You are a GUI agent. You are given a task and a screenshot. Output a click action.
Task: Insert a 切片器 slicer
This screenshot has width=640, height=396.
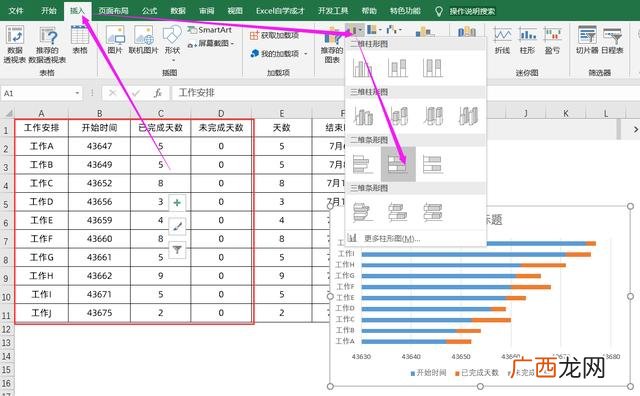pyautogui.click(x=587, y=40)
